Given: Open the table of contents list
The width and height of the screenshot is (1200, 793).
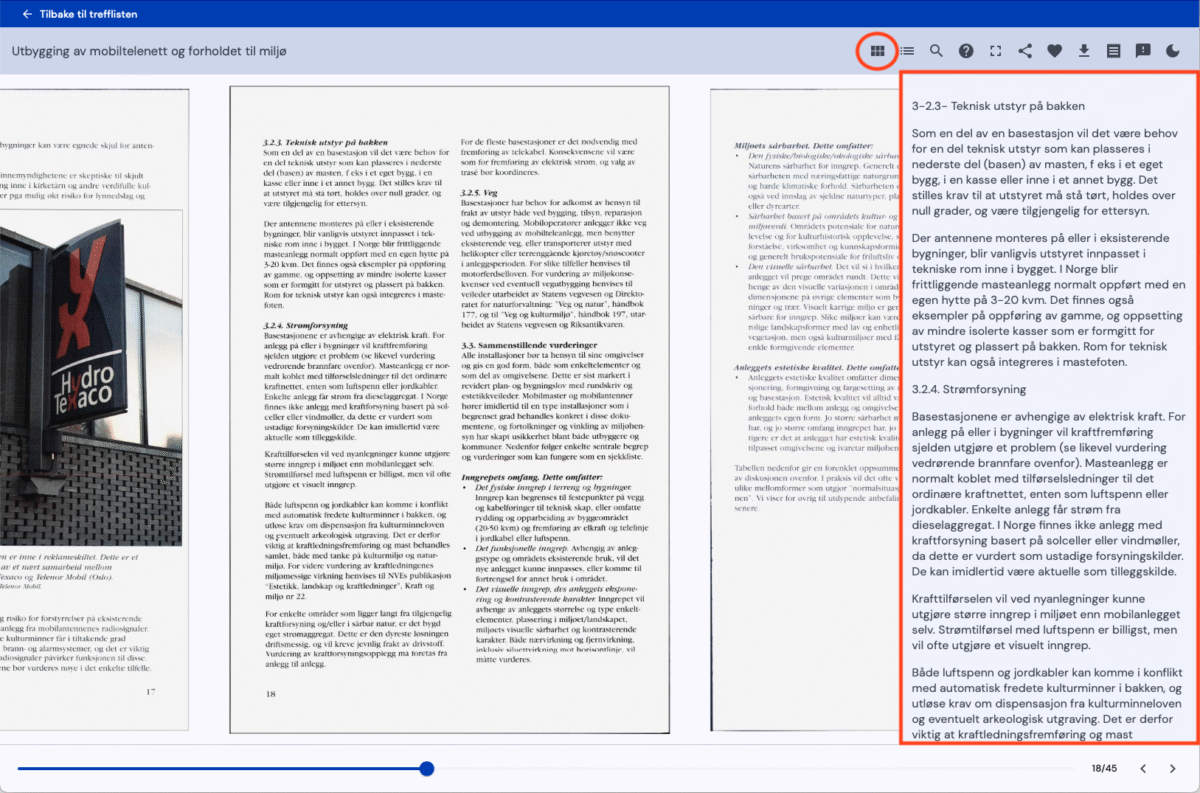Looking at the screenshot, I should point(907,51).
